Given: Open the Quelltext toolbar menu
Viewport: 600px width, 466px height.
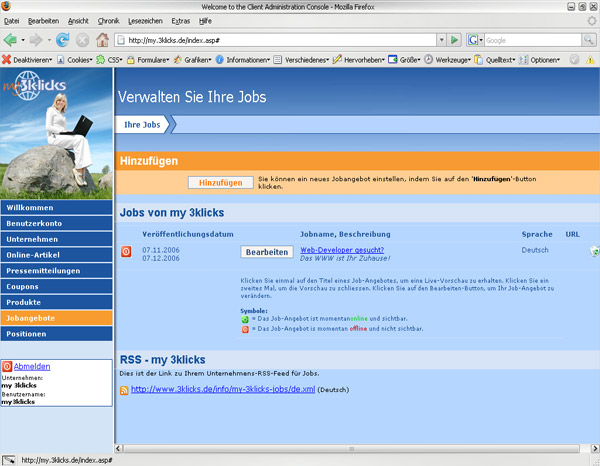Looking at the screenshot, I should click(x=495, y=60).
